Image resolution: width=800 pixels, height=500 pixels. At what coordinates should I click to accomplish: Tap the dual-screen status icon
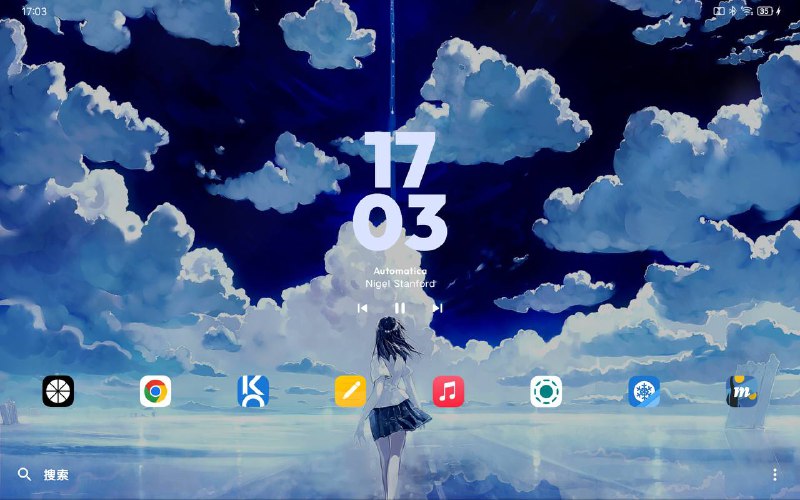(x=719, y=11)
